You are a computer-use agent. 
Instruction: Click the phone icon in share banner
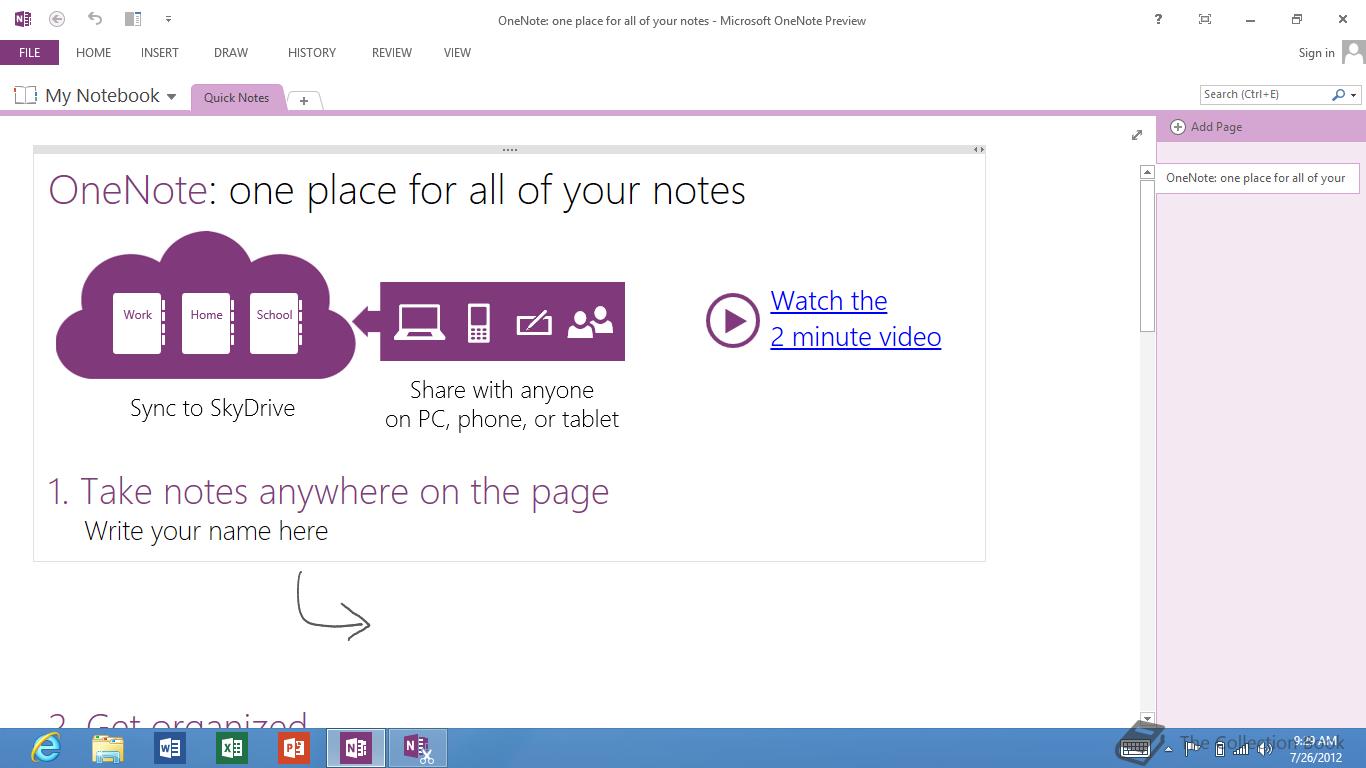479,323
